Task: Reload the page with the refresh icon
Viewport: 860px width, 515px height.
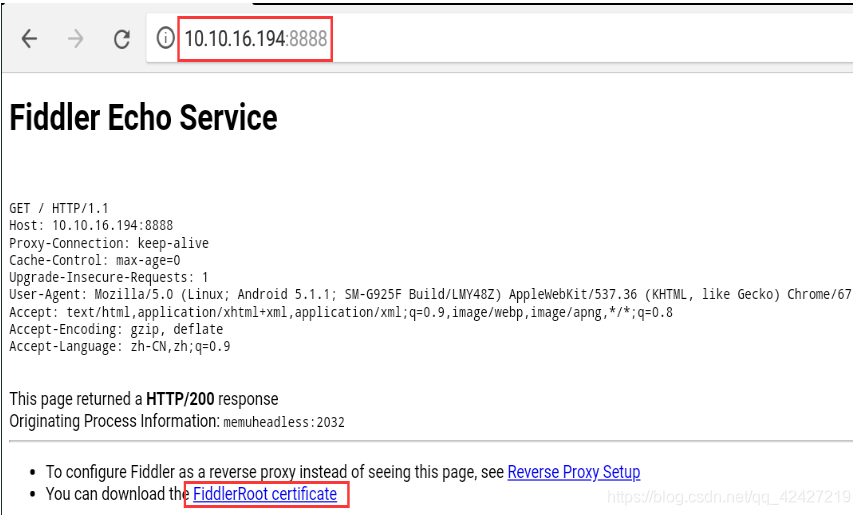Action: point(122,39)
